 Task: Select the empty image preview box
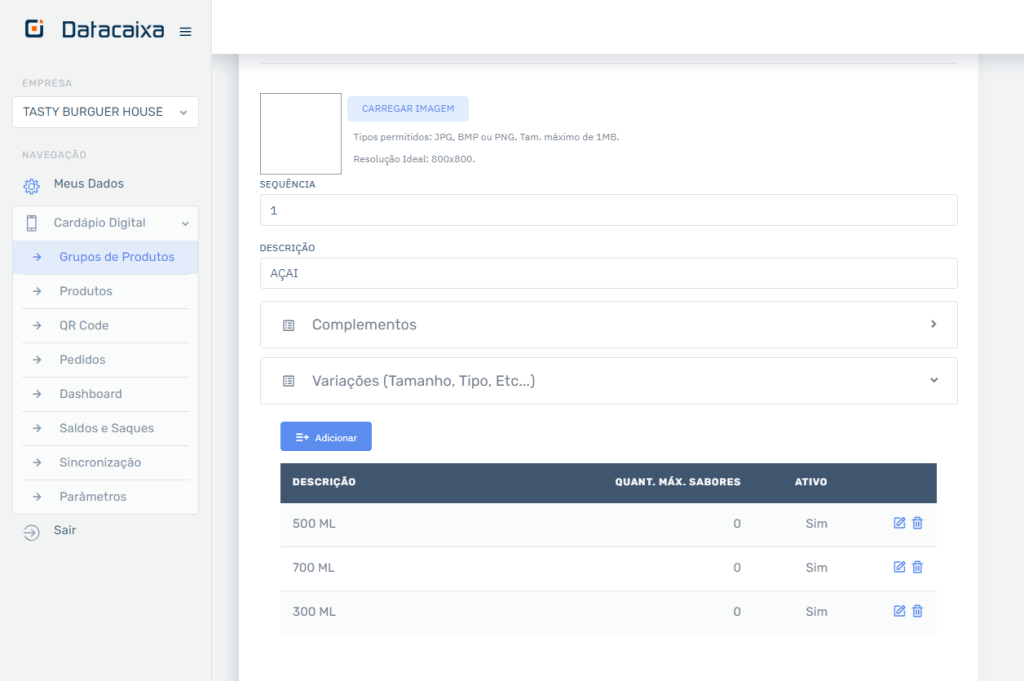click(x=300, y=134)
